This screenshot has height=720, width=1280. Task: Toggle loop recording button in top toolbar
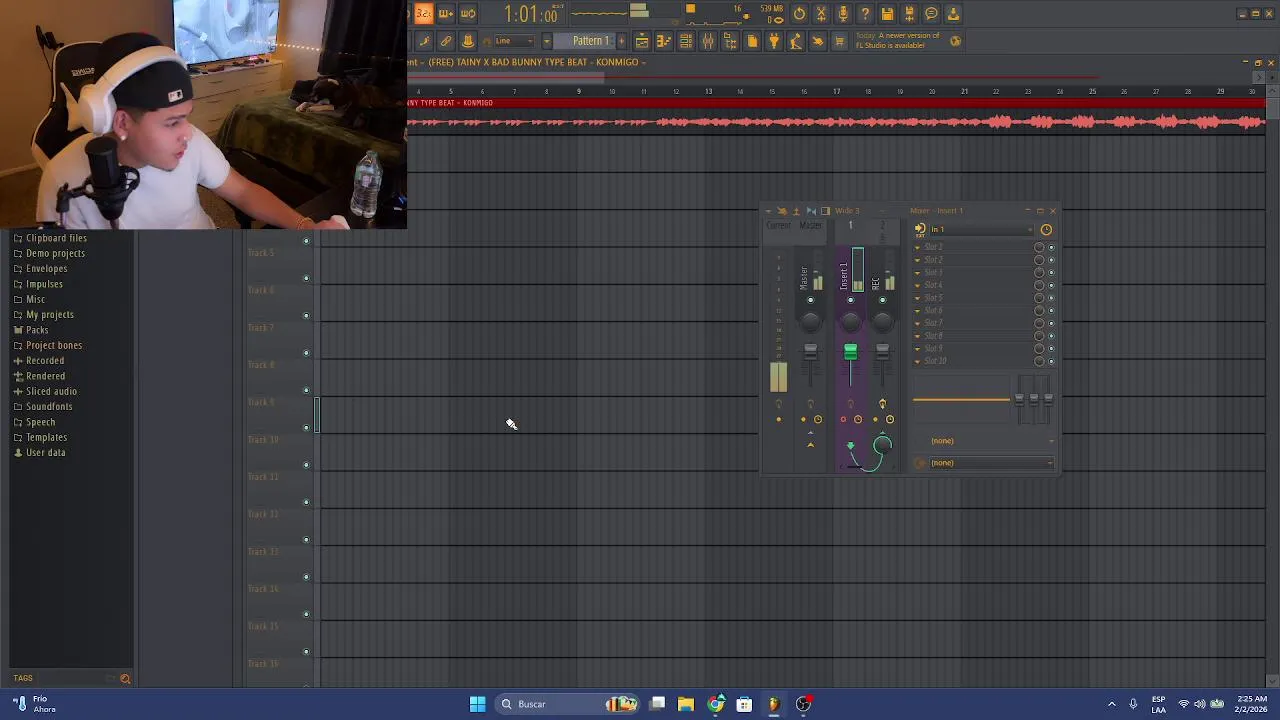pos(468,13)
